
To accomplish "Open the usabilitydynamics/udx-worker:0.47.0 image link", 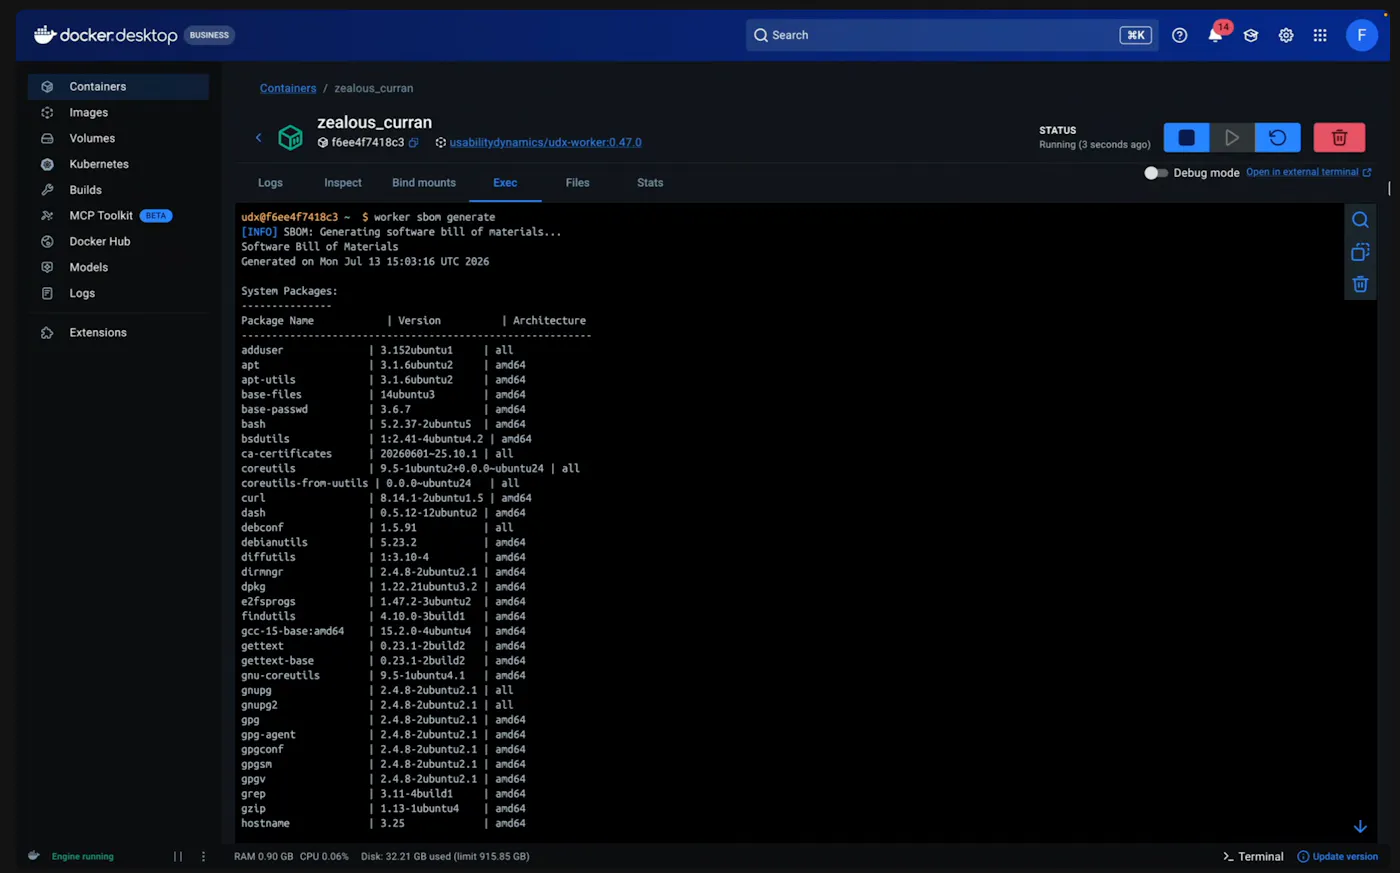I will pos(545,143).
